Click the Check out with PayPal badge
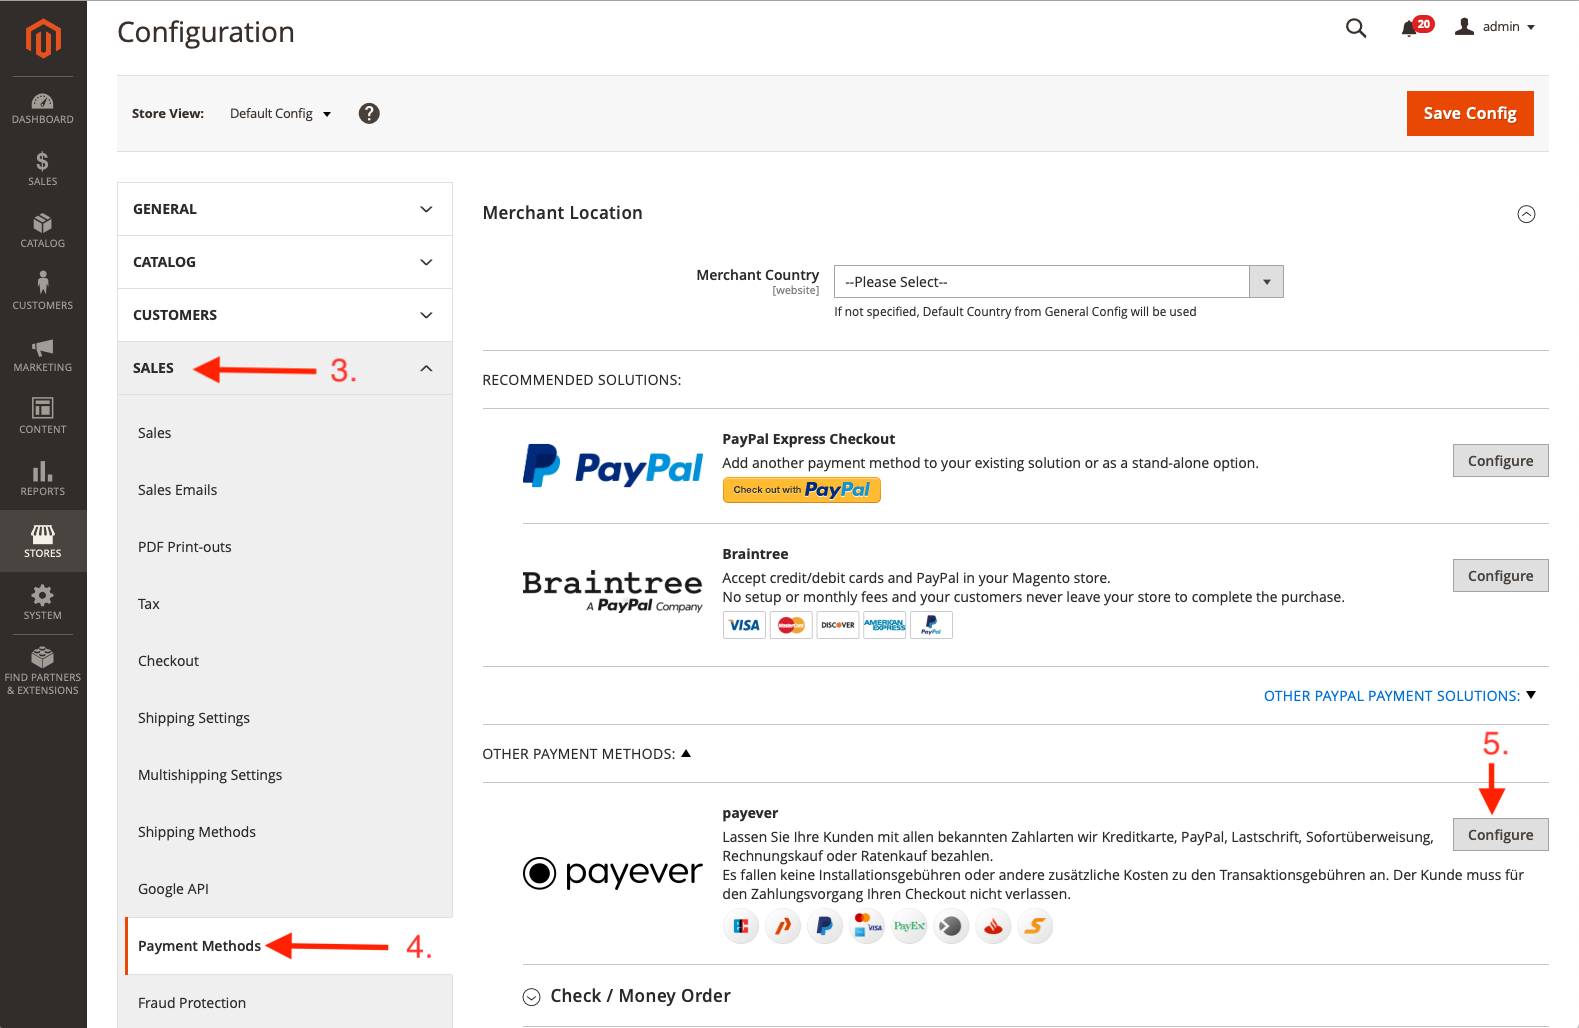This screenshot has width=1579, height=1028. tap(802, 490)
